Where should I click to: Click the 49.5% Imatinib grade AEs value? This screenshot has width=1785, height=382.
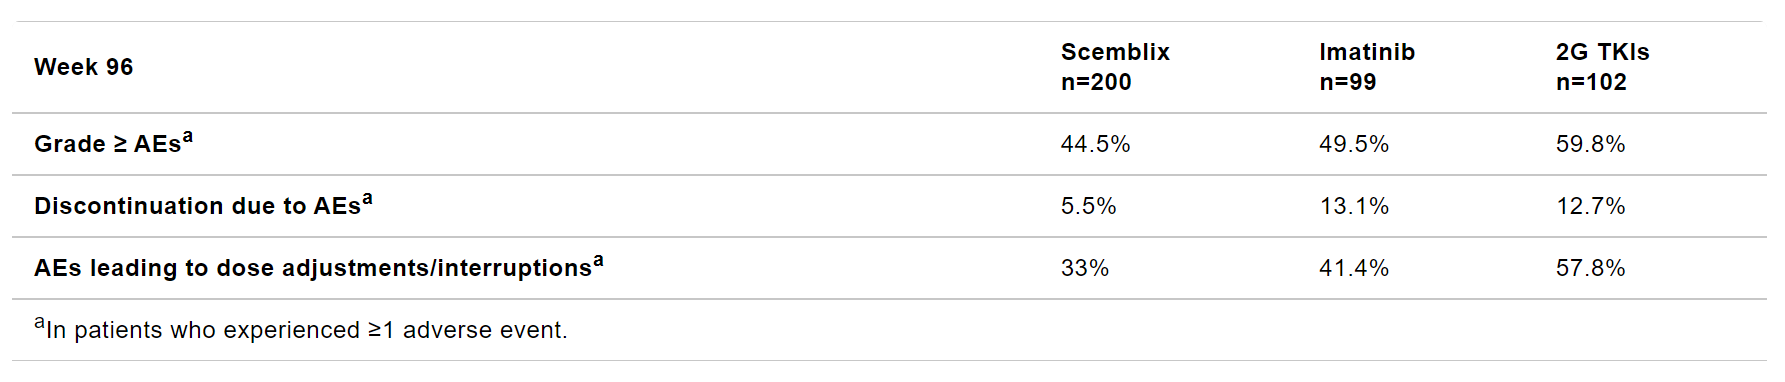tap(1354, 144)
